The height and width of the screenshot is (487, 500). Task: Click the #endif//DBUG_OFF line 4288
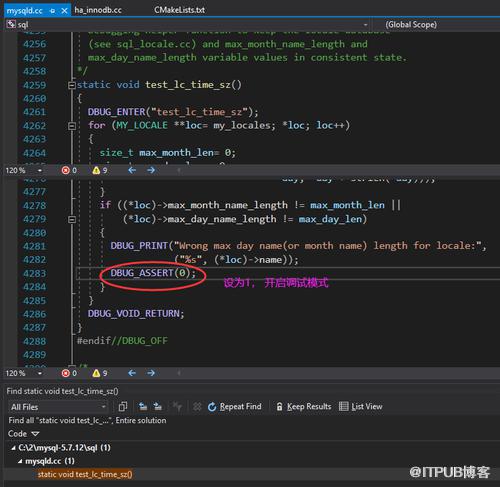point(122,341)
